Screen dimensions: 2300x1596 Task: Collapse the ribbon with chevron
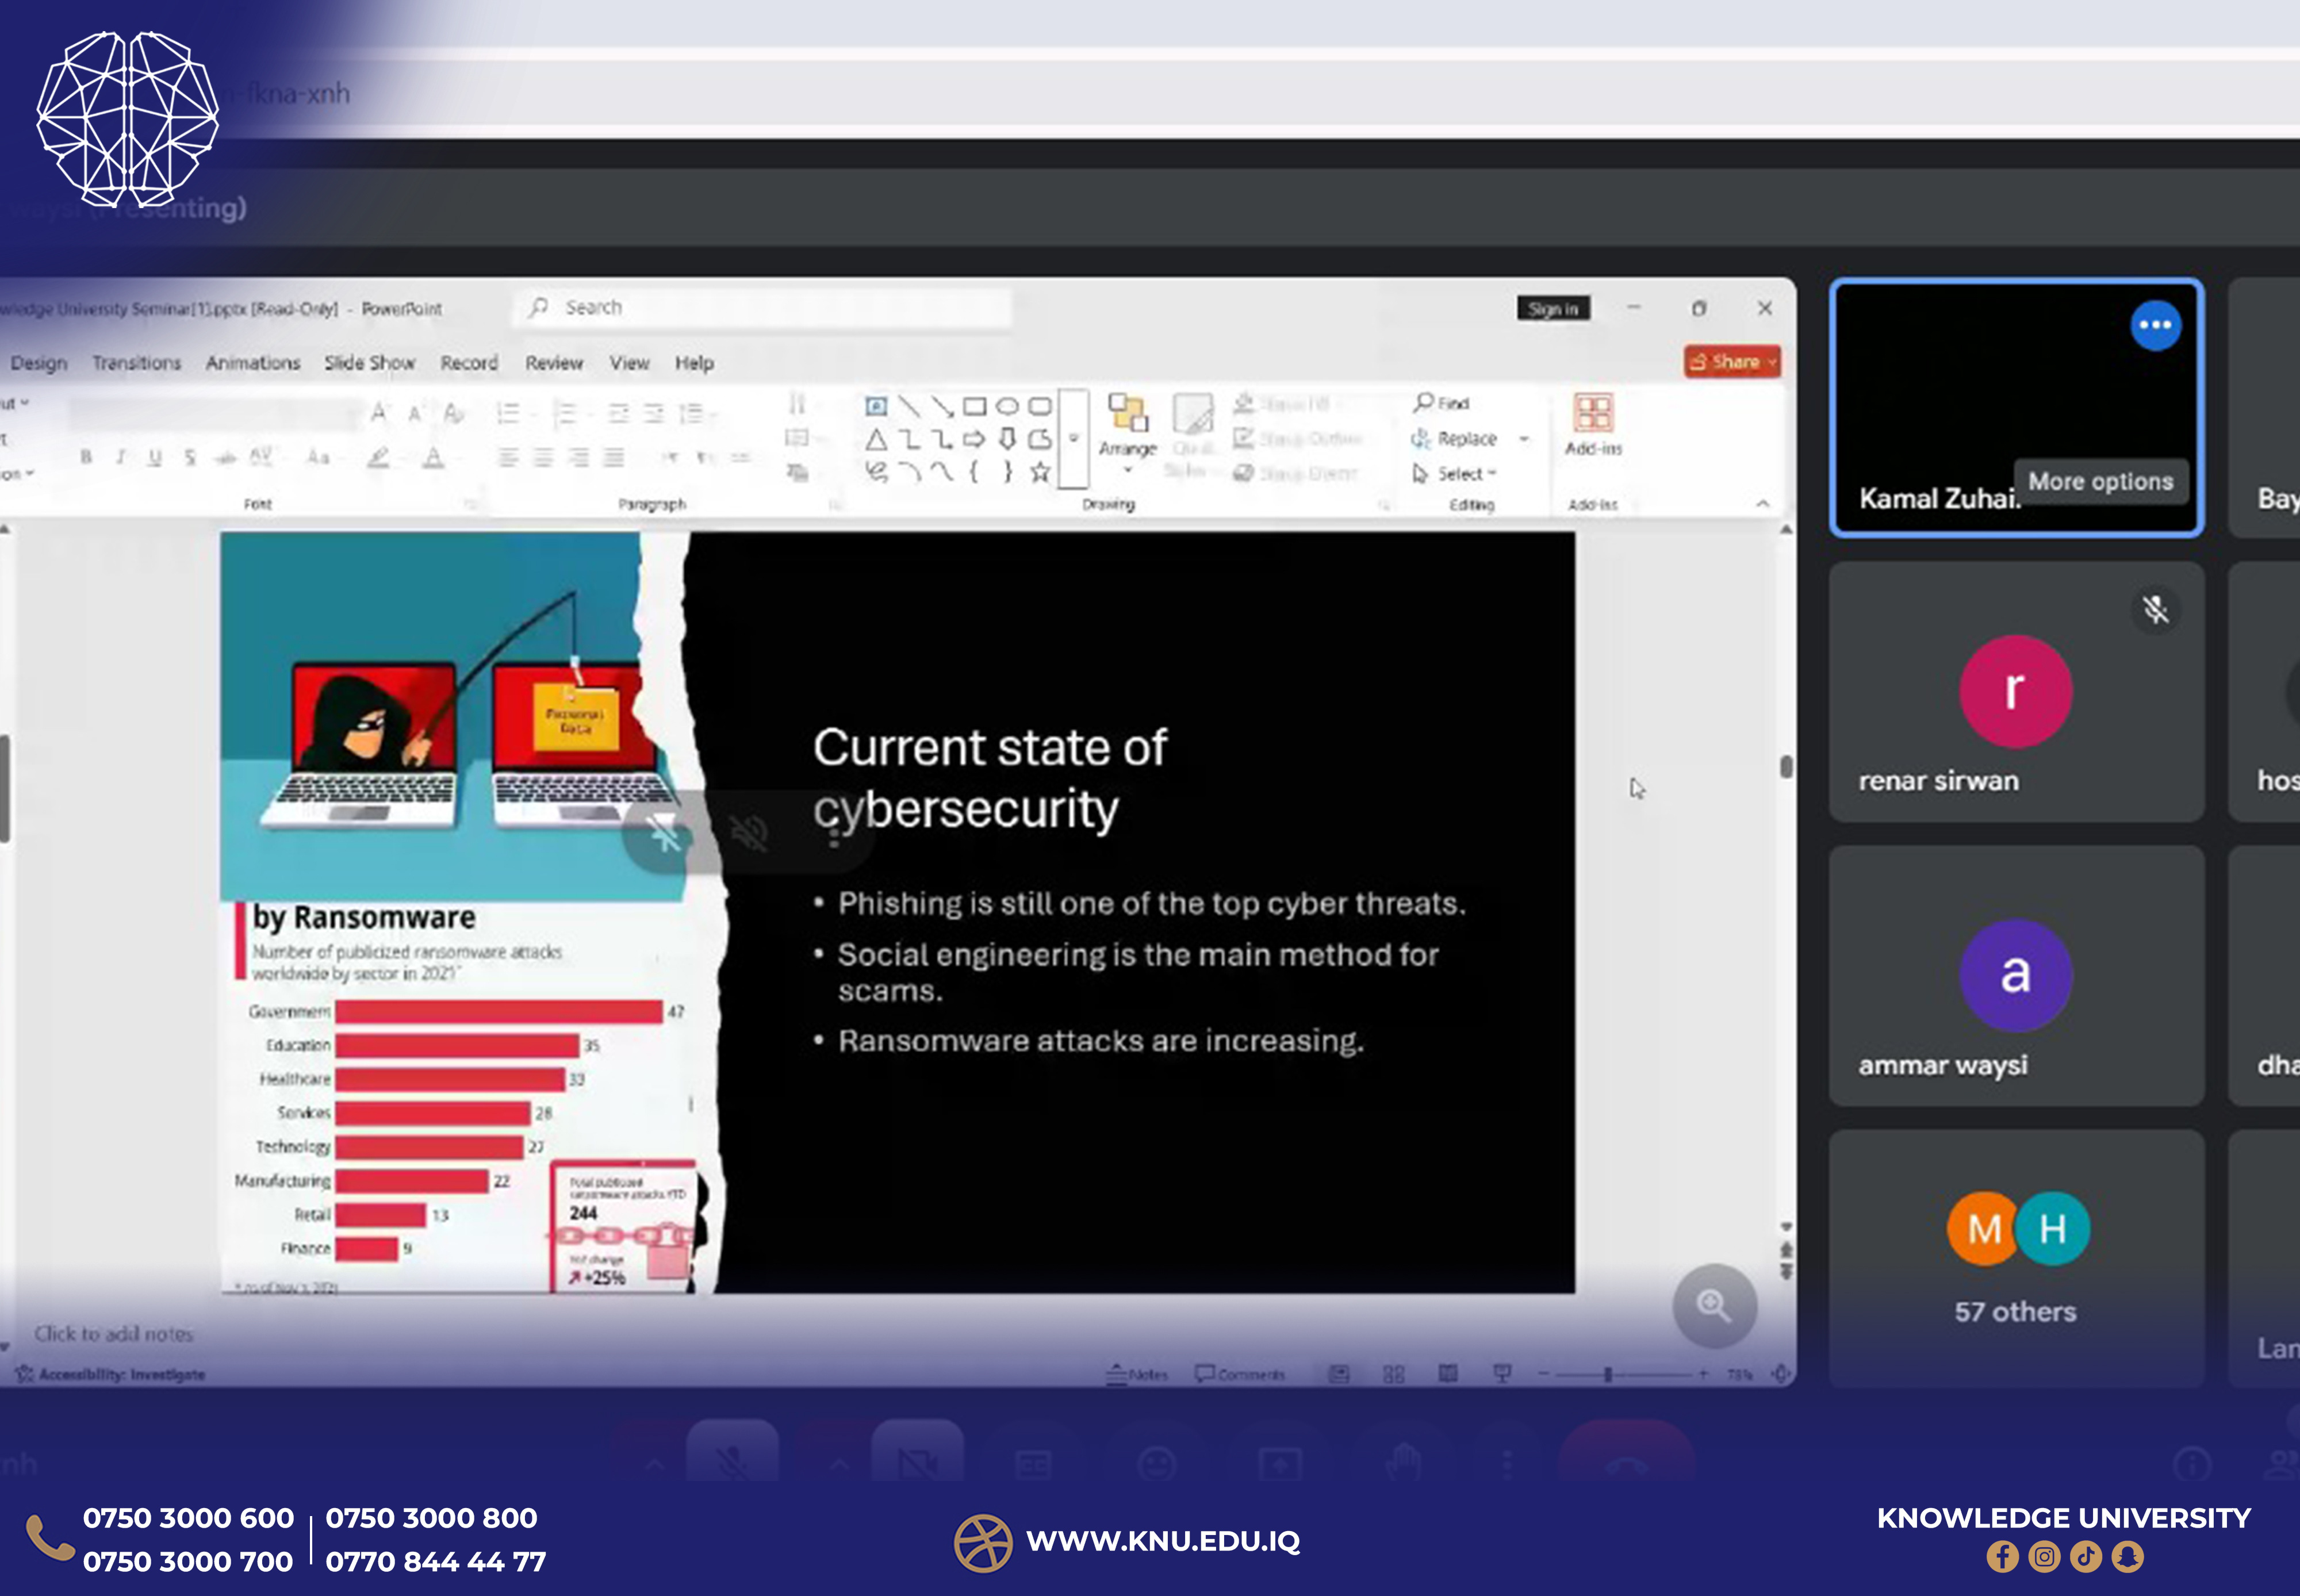tap(1762, 504)
